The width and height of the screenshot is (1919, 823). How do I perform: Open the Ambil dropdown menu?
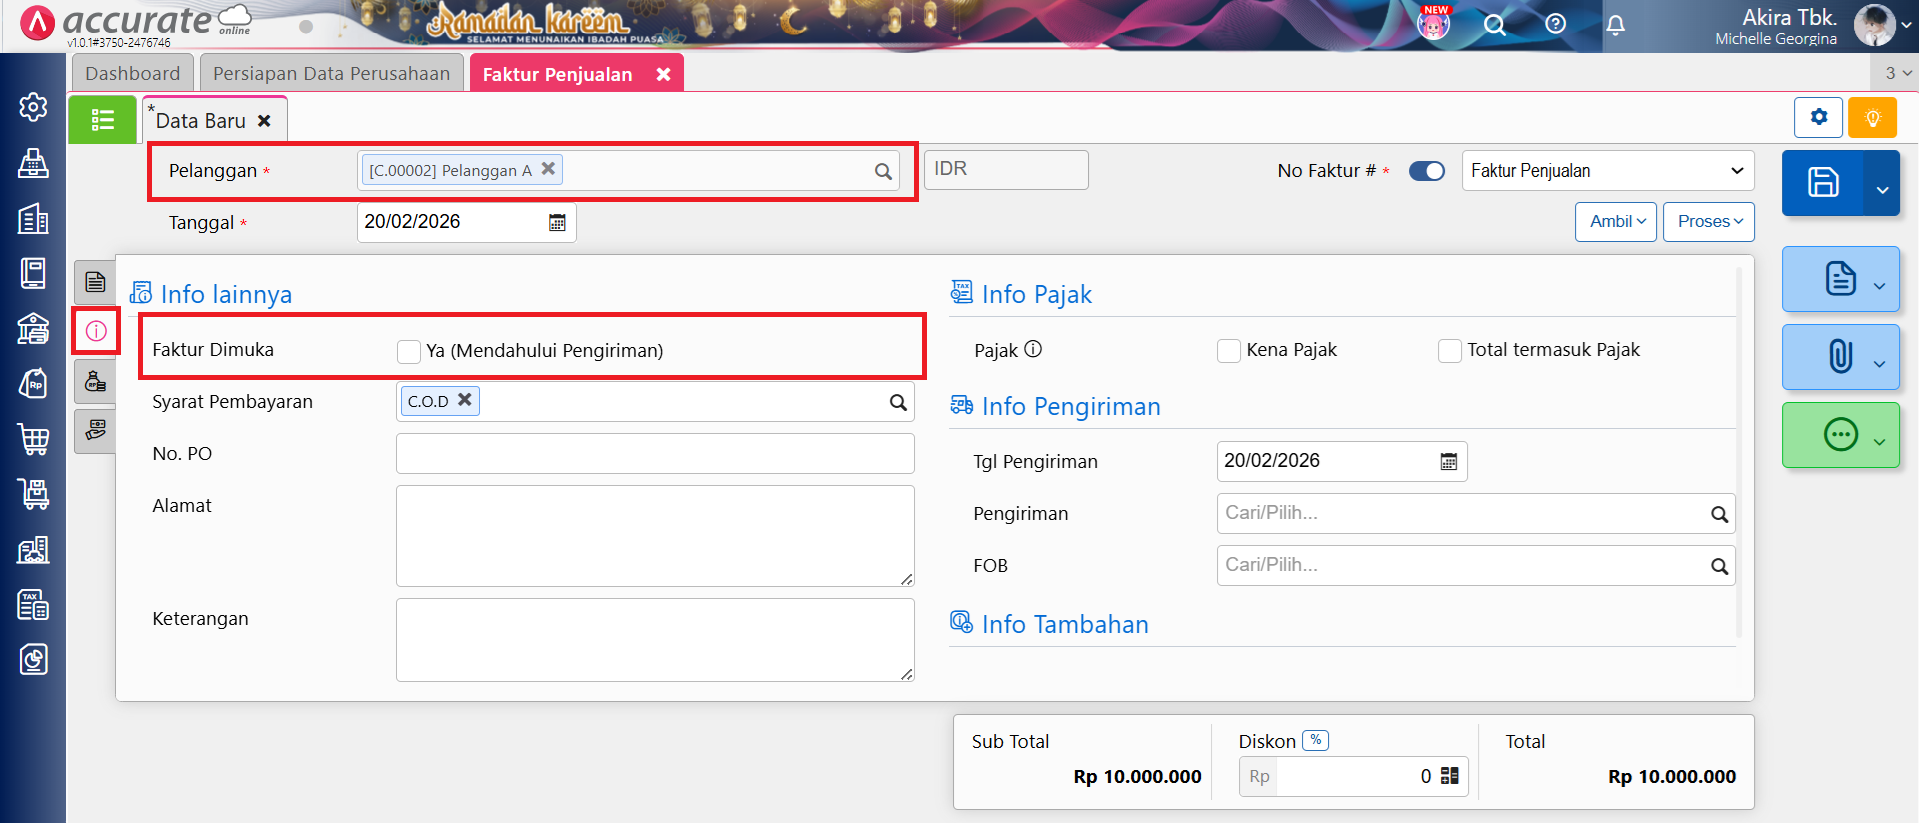(1616, 222)
